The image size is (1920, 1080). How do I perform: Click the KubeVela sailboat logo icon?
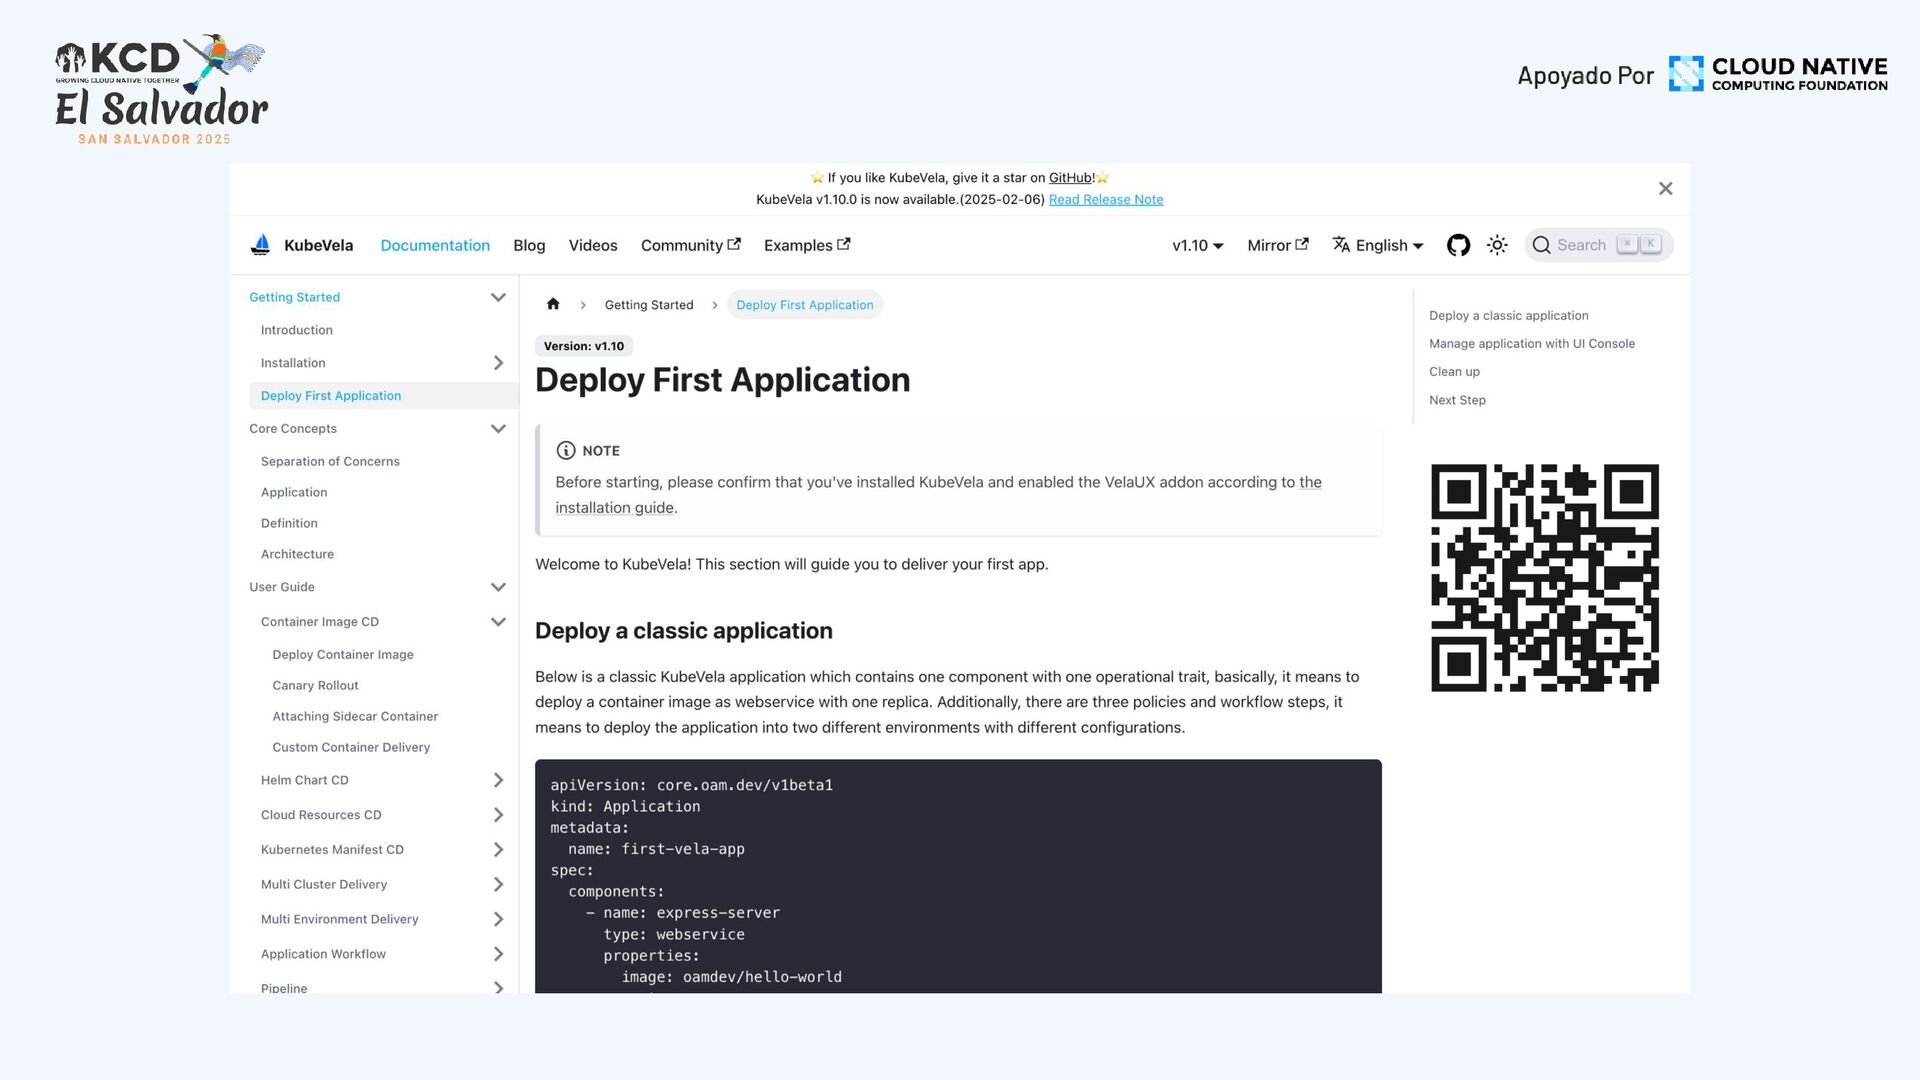pyautogui.click(x=260, y=245)
